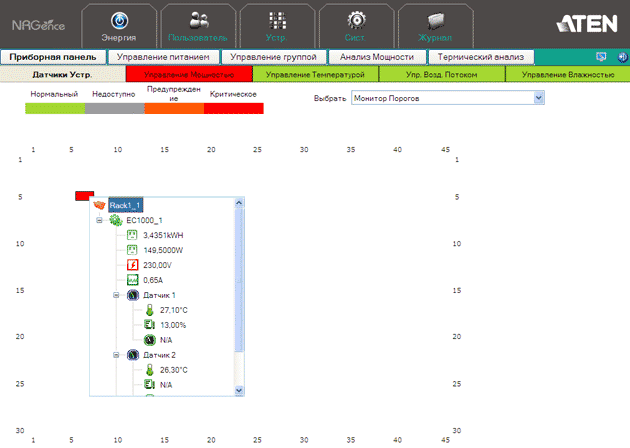630x448 pixels.
Task: Click the red Критическое legend swatch
Action: 233,108
